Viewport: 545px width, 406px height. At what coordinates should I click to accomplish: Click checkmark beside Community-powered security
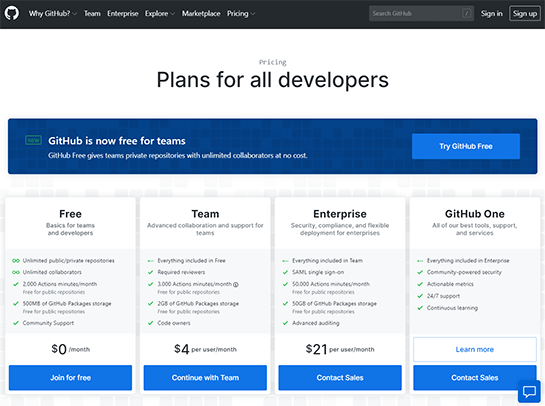coord(420,272)
